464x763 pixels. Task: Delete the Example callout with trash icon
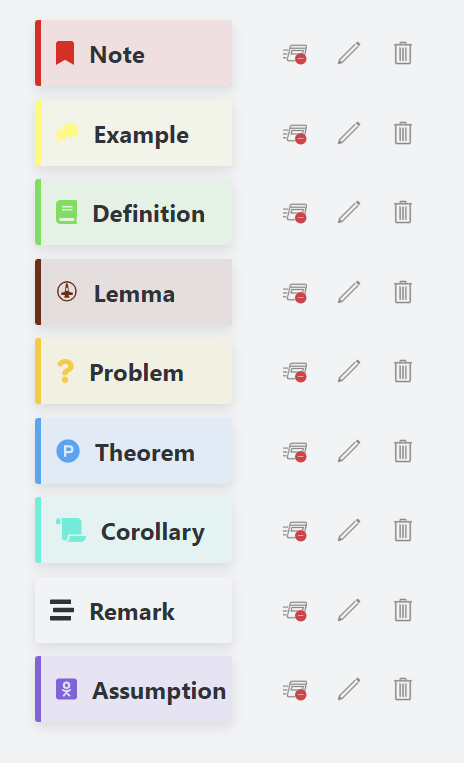point(403,133)
